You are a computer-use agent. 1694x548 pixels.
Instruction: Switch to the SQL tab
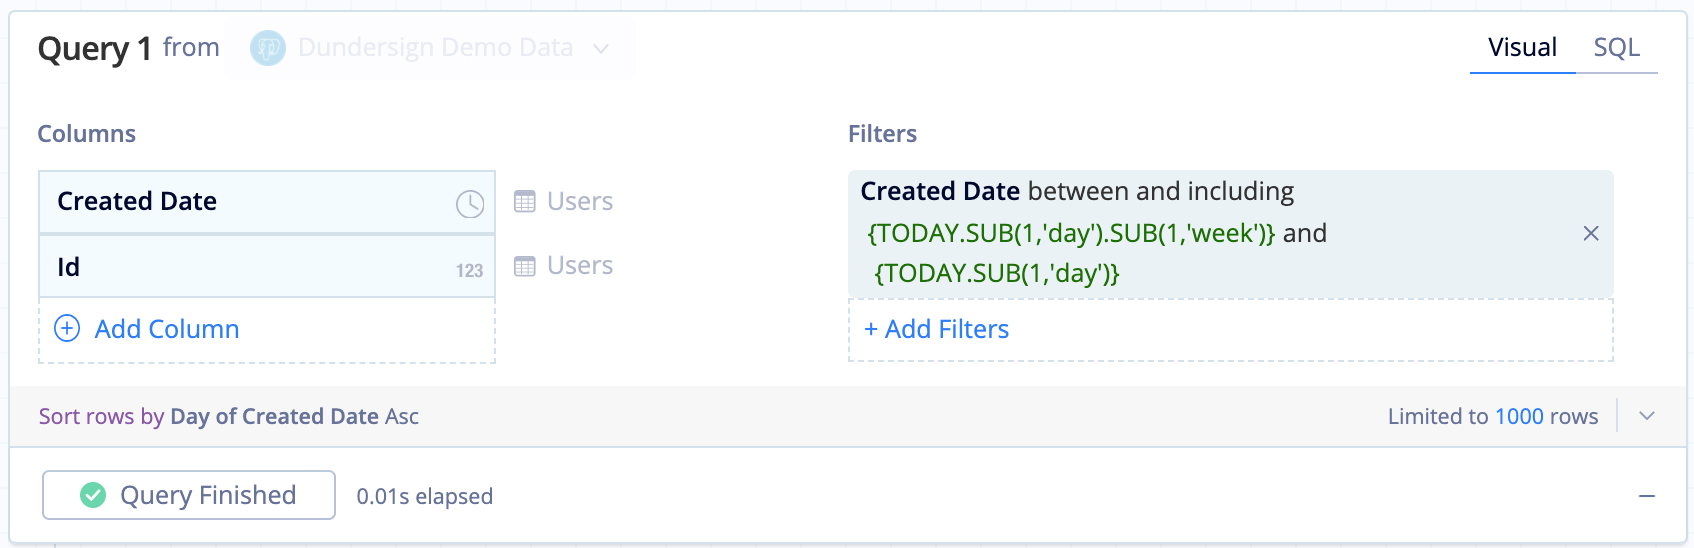click(x=1616, y=48)
